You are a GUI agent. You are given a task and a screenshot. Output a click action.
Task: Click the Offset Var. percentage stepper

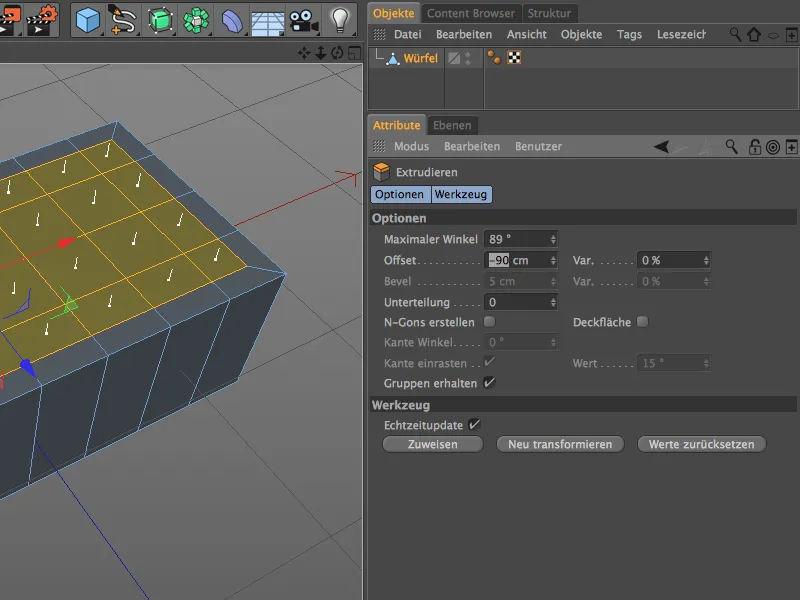coord(706,260)
